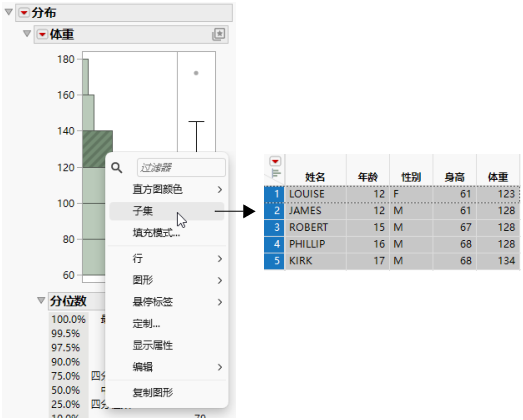Click the F 性别 cell for LOUISE

point(411,194)
